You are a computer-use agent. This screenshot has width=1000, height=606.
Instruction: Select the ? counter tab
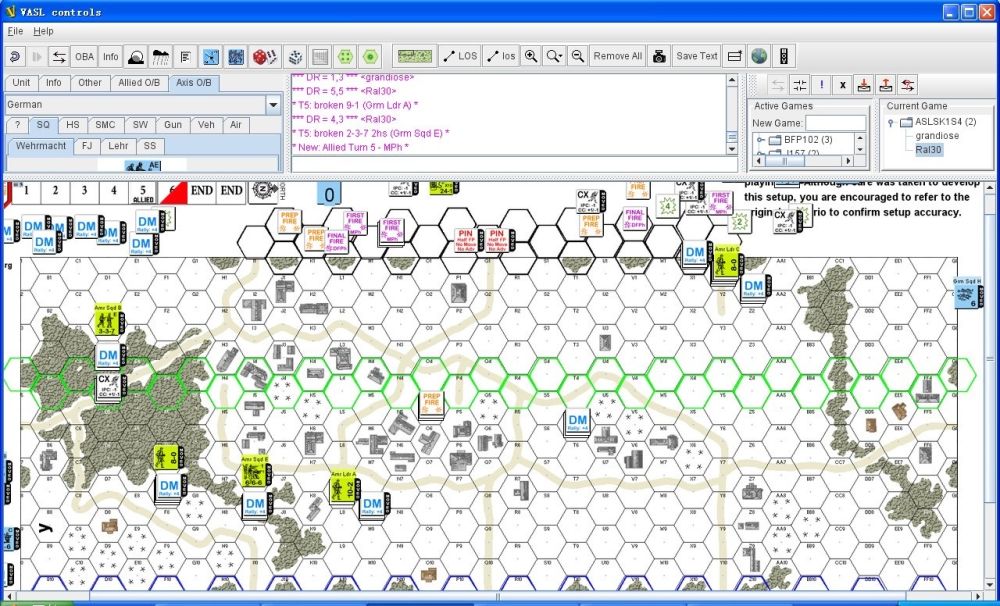click(x=17, y=125)
